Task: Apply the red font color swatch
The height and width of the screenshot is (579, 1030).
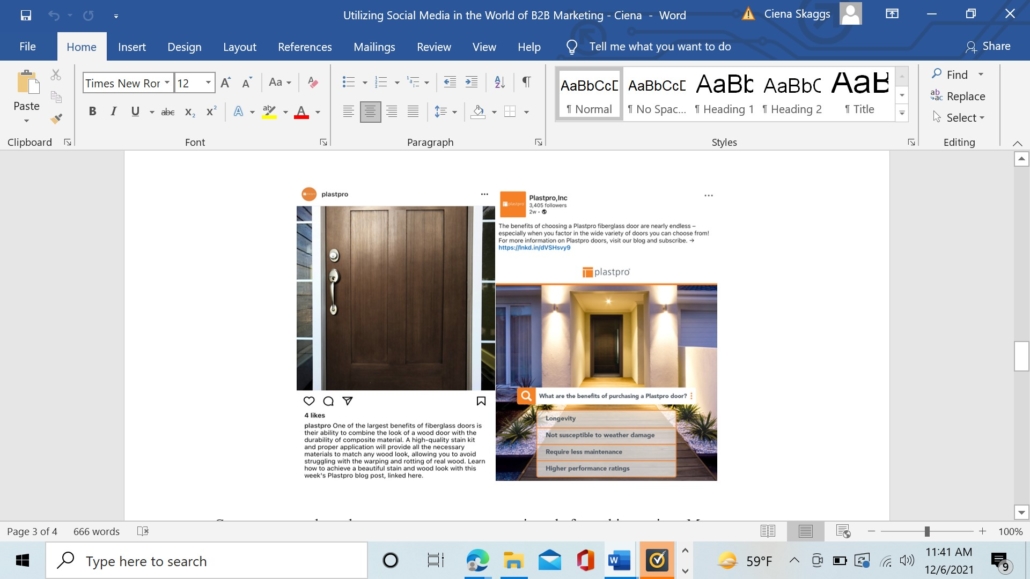Action: [302, 112]
